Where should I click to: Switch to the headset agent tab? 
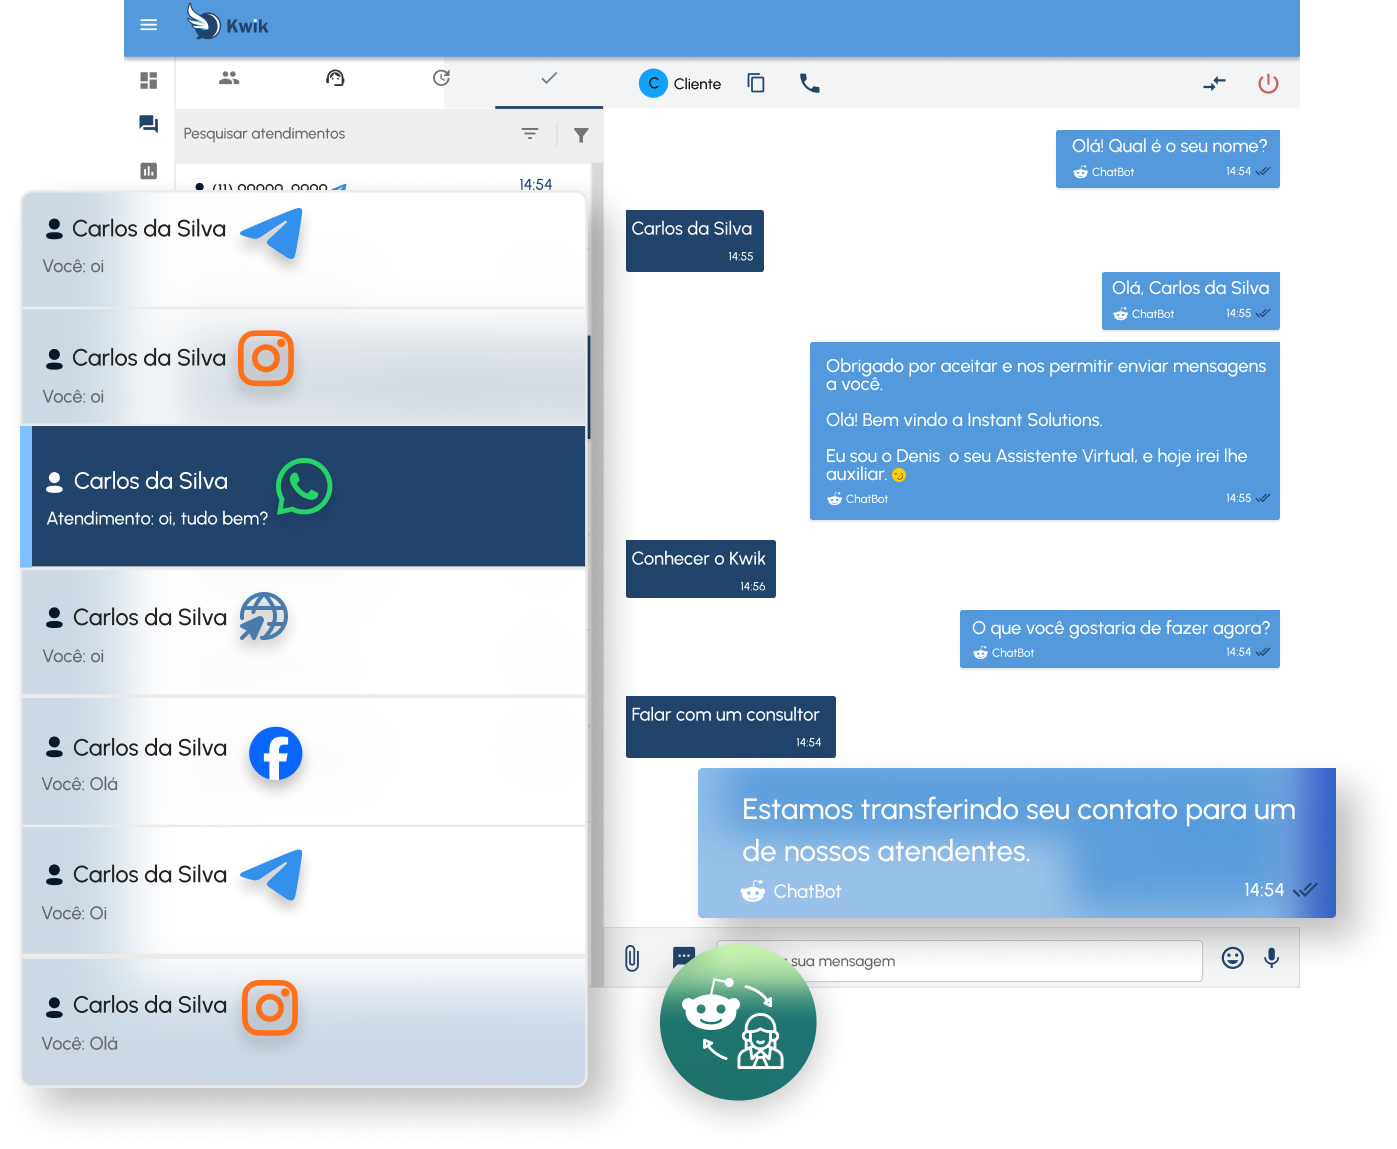(x=335, y=78)
